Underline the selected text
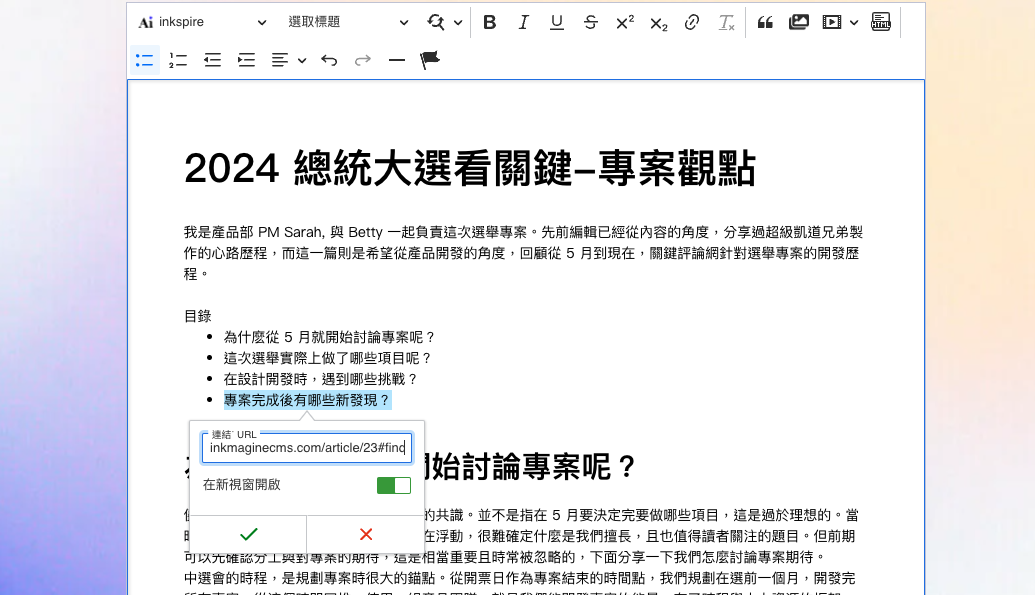 tap(556, 22)
